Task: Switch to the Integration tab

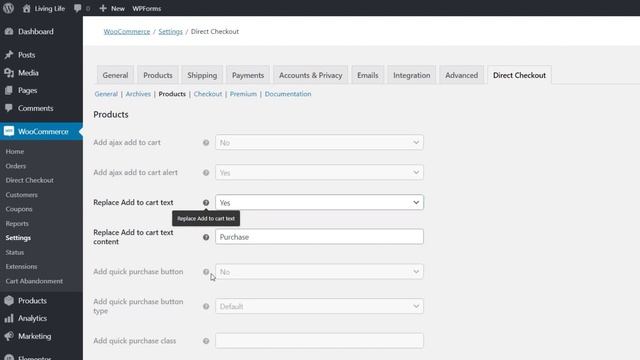Action: pyautogui.click(x=411, y=75)
